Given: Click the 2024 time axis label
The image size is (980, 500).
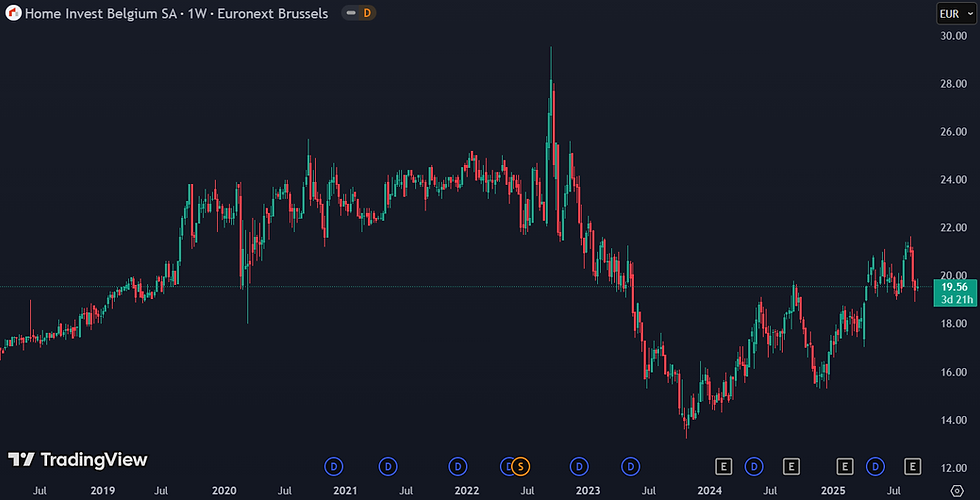Looking at the screenshot, I should (711, 491).
